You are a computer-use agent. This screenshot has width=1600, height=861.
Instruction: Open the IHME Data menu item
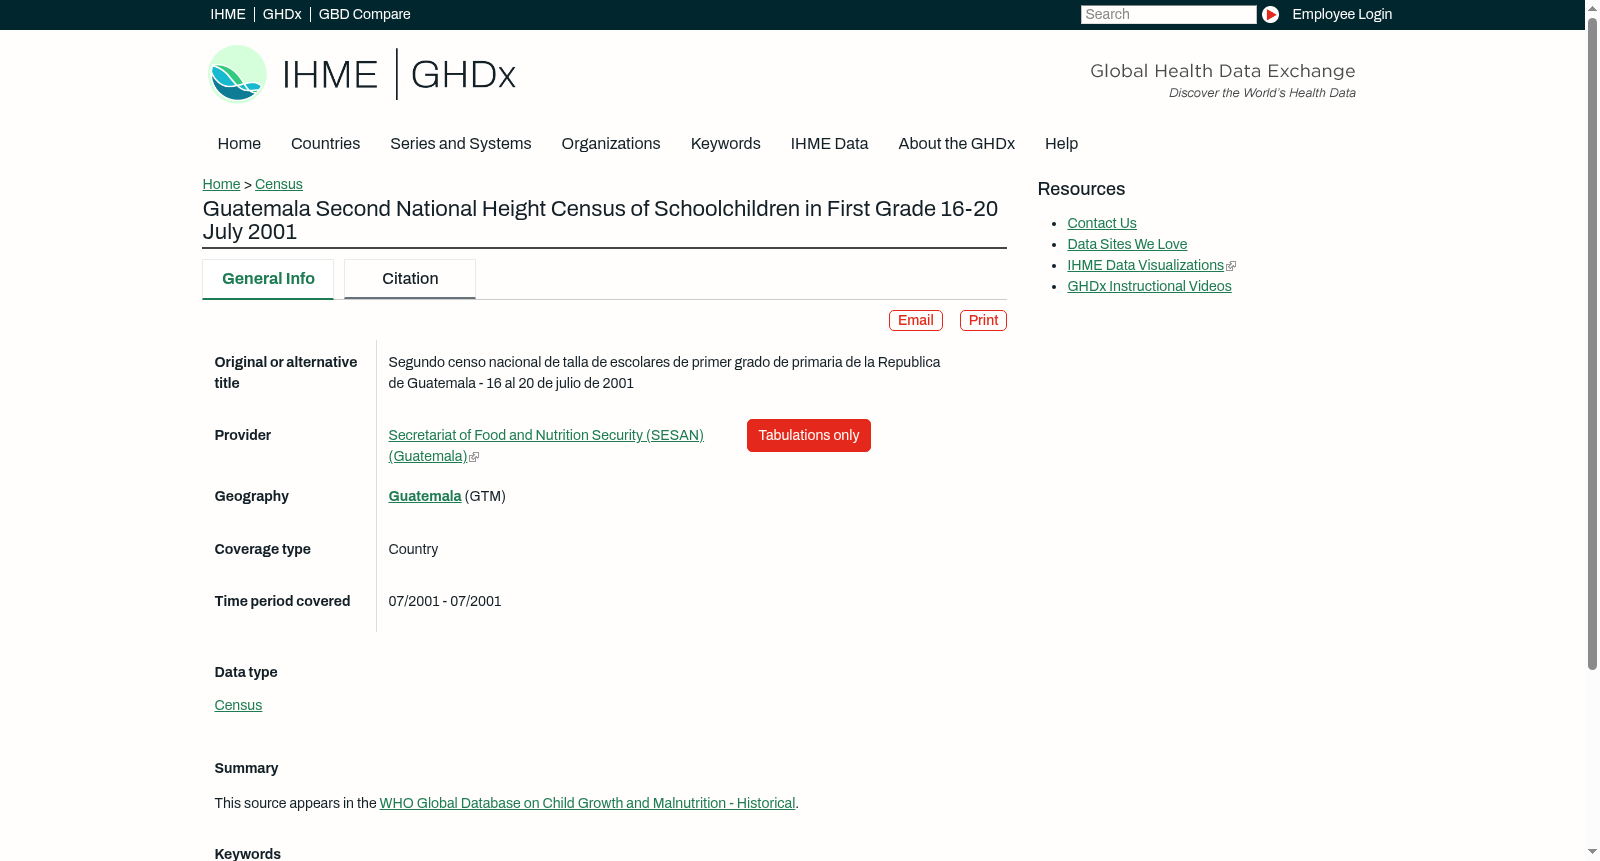coord(829,144)
